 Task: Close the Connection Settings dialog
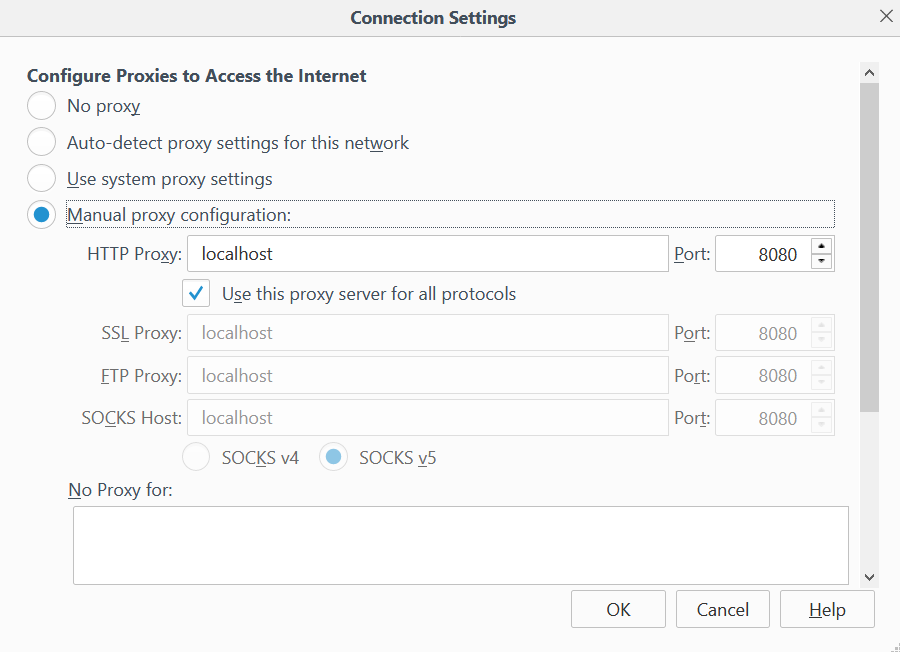pos(885,17)
